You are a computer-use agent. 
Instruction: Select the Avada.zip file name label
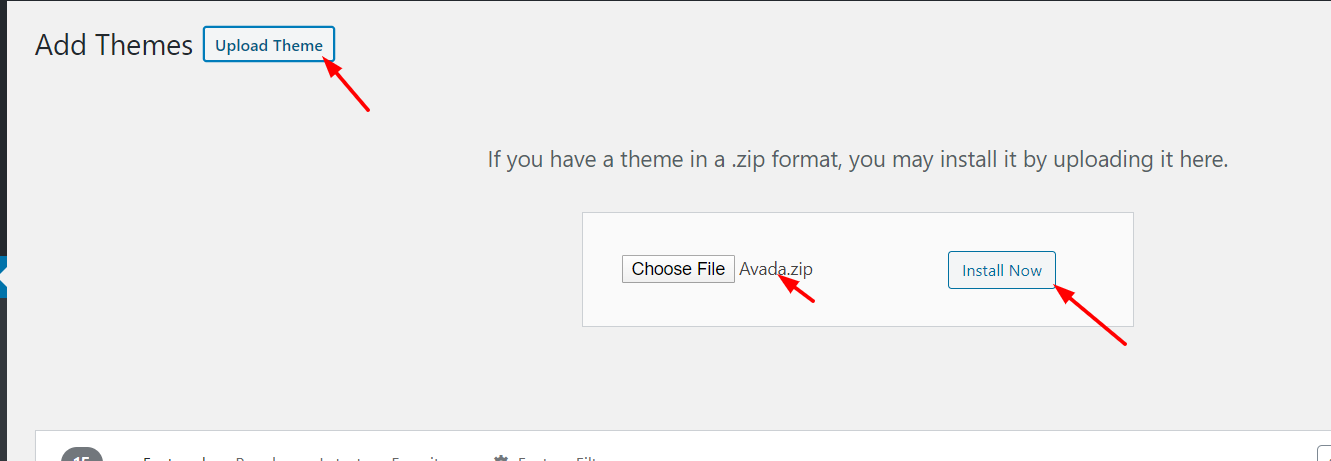tap(776, 269)
